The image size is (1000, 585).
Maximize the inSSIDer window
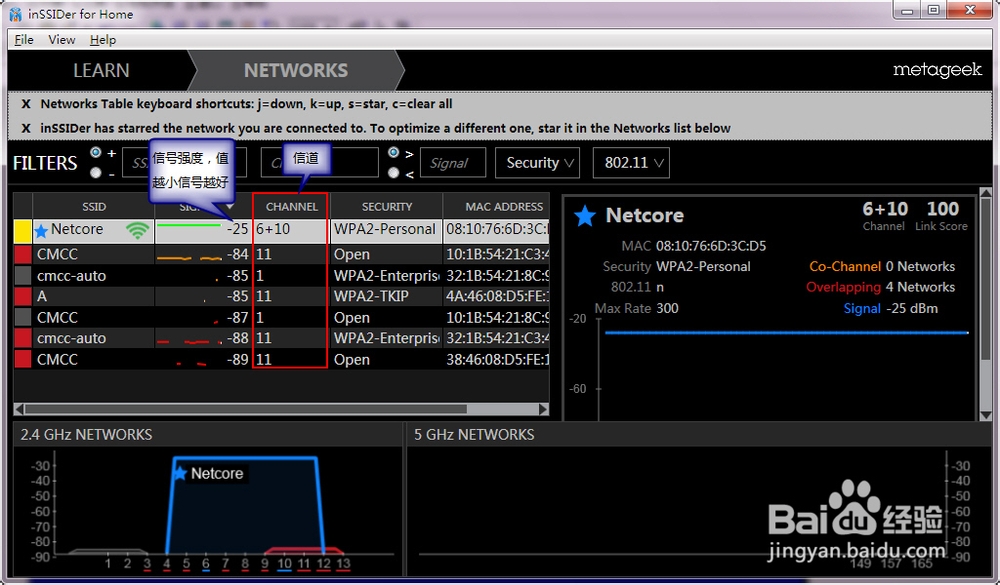click(934, 10)
